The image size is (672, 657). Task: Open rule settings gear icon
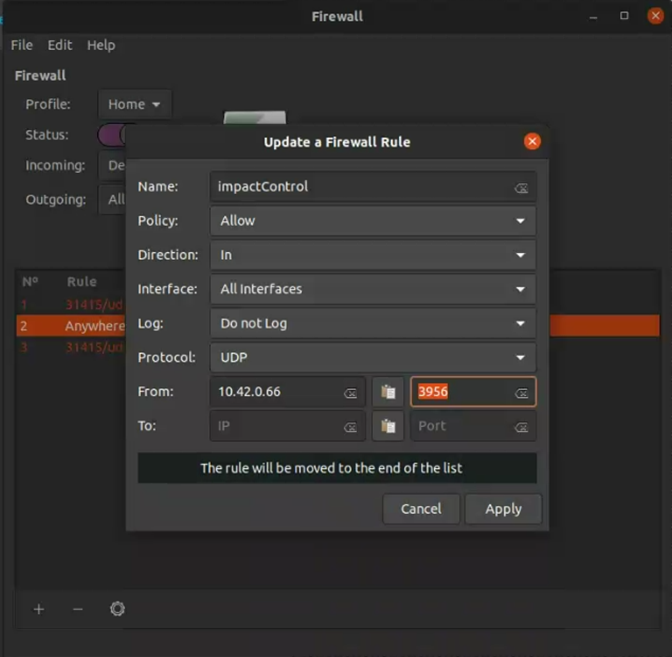point(117,609)
